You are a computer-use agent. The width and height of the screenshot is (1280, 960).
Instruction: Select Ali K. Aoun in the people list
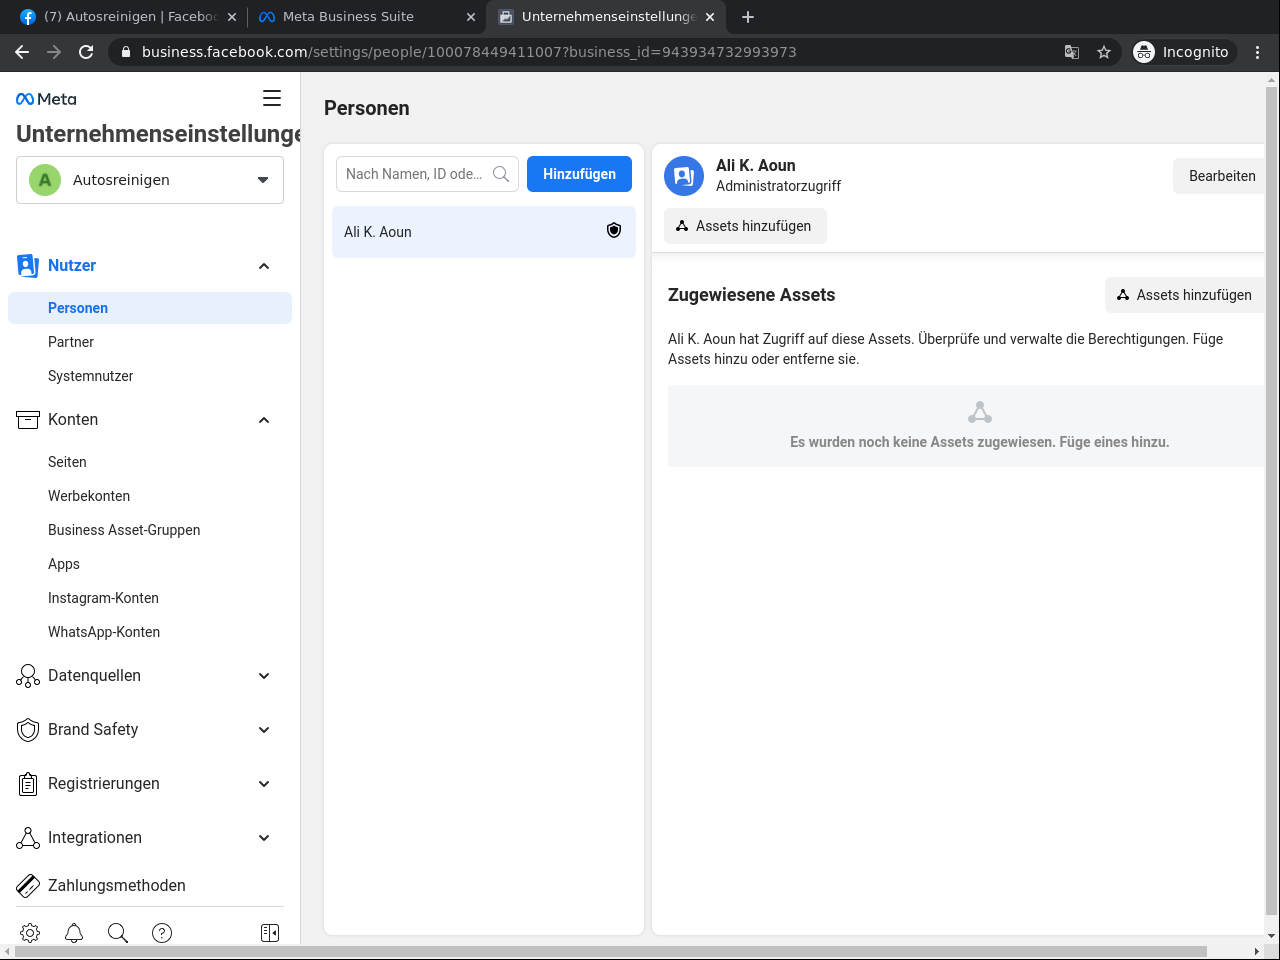(x=484, y=232)
